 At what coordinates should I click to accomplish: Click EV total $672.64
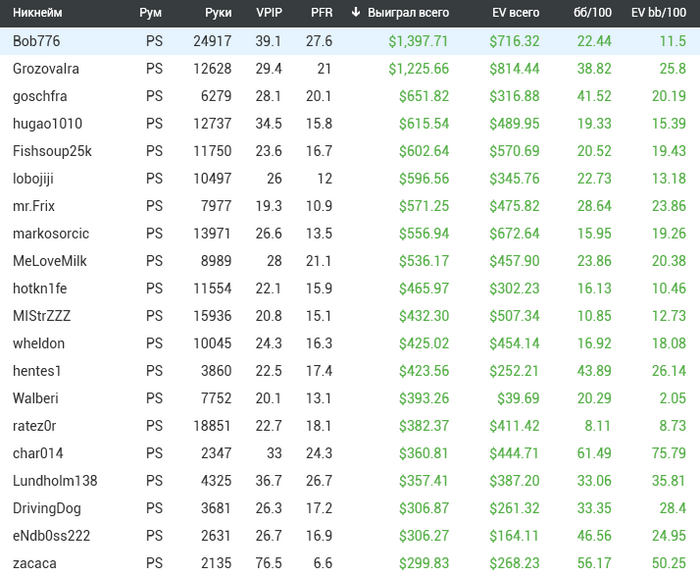pos(514,234)
